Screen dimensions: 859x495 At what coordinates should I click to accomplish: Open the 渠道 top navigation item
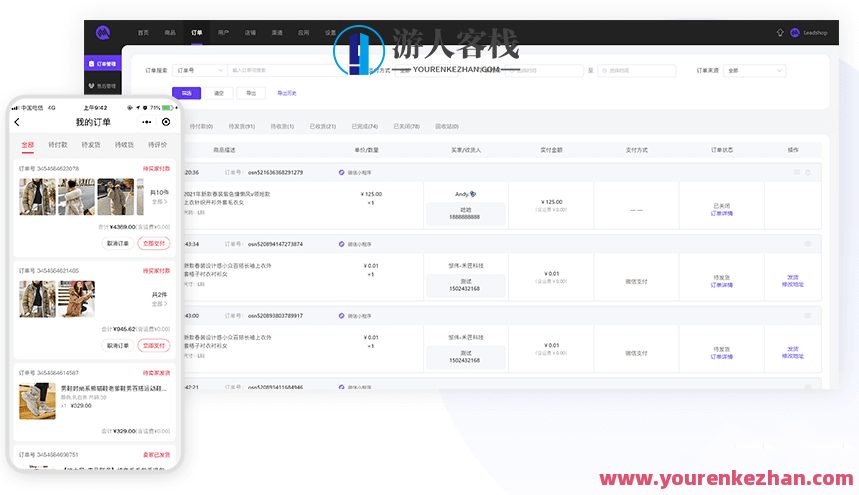pos(277,33)
